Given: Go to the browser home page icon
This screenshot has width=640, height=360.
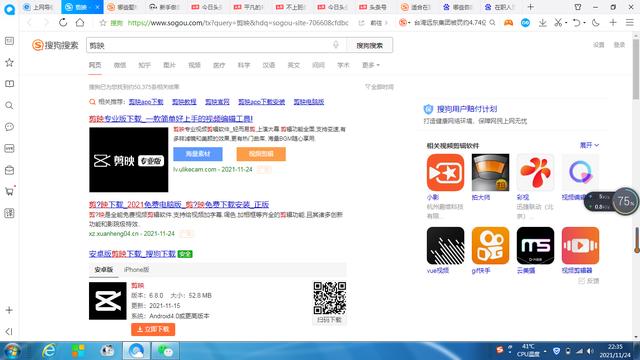Looking at the screenshot, I should [80, 22].
